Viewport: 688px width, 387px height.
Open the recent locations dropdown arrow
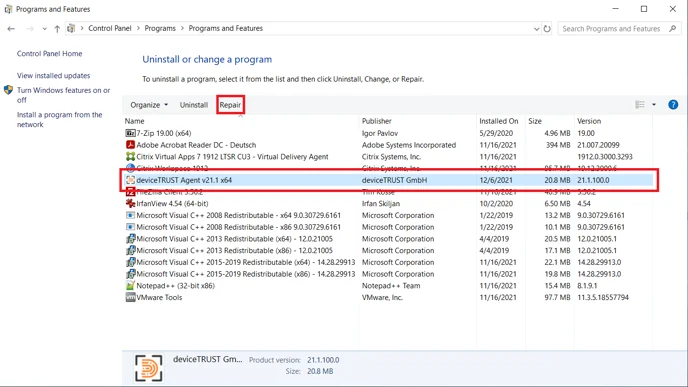(44, 29)
